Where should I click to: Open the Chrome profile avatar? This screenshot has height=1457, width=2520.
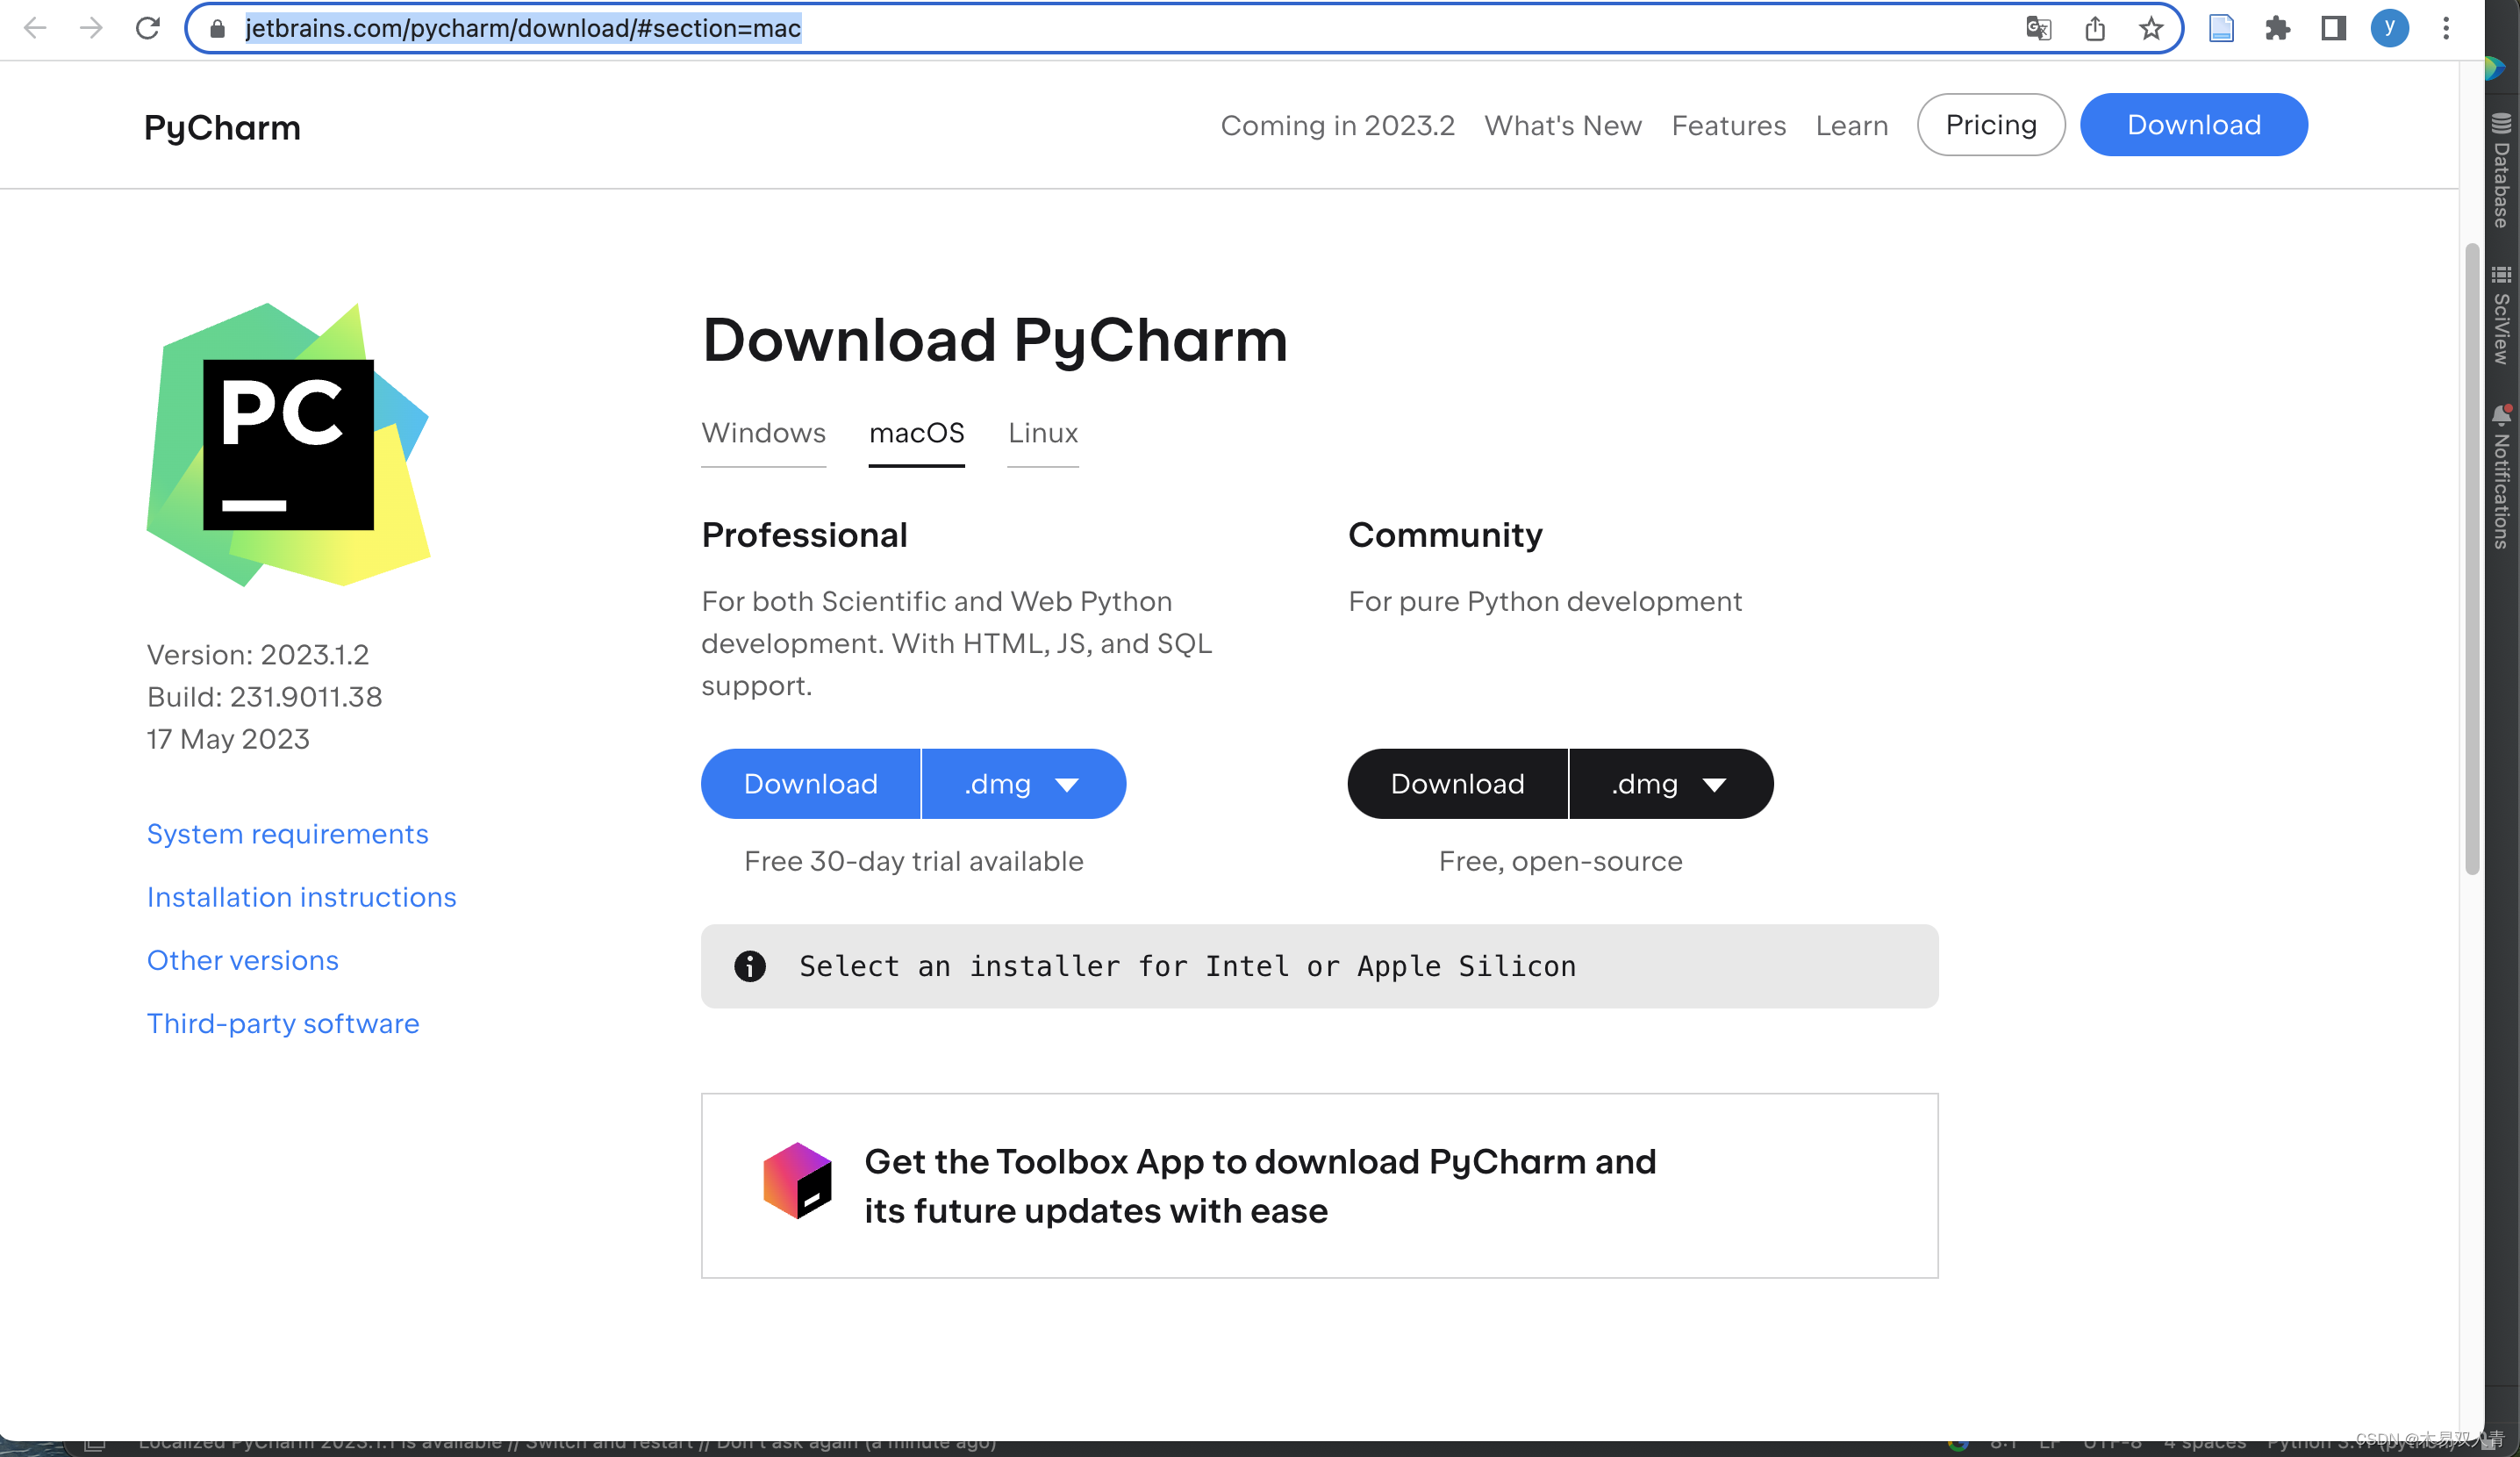(2389, 28)
